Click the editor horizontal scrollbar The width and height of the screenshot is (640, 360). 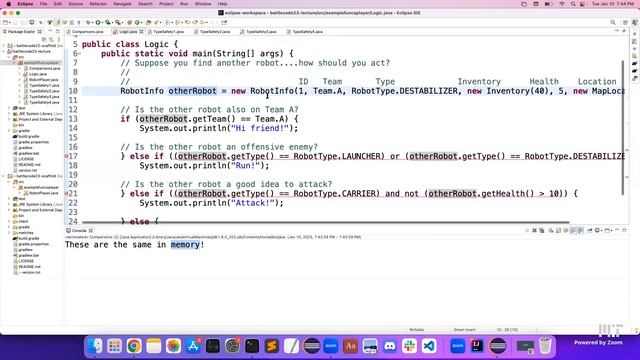[x=325, y=222]
